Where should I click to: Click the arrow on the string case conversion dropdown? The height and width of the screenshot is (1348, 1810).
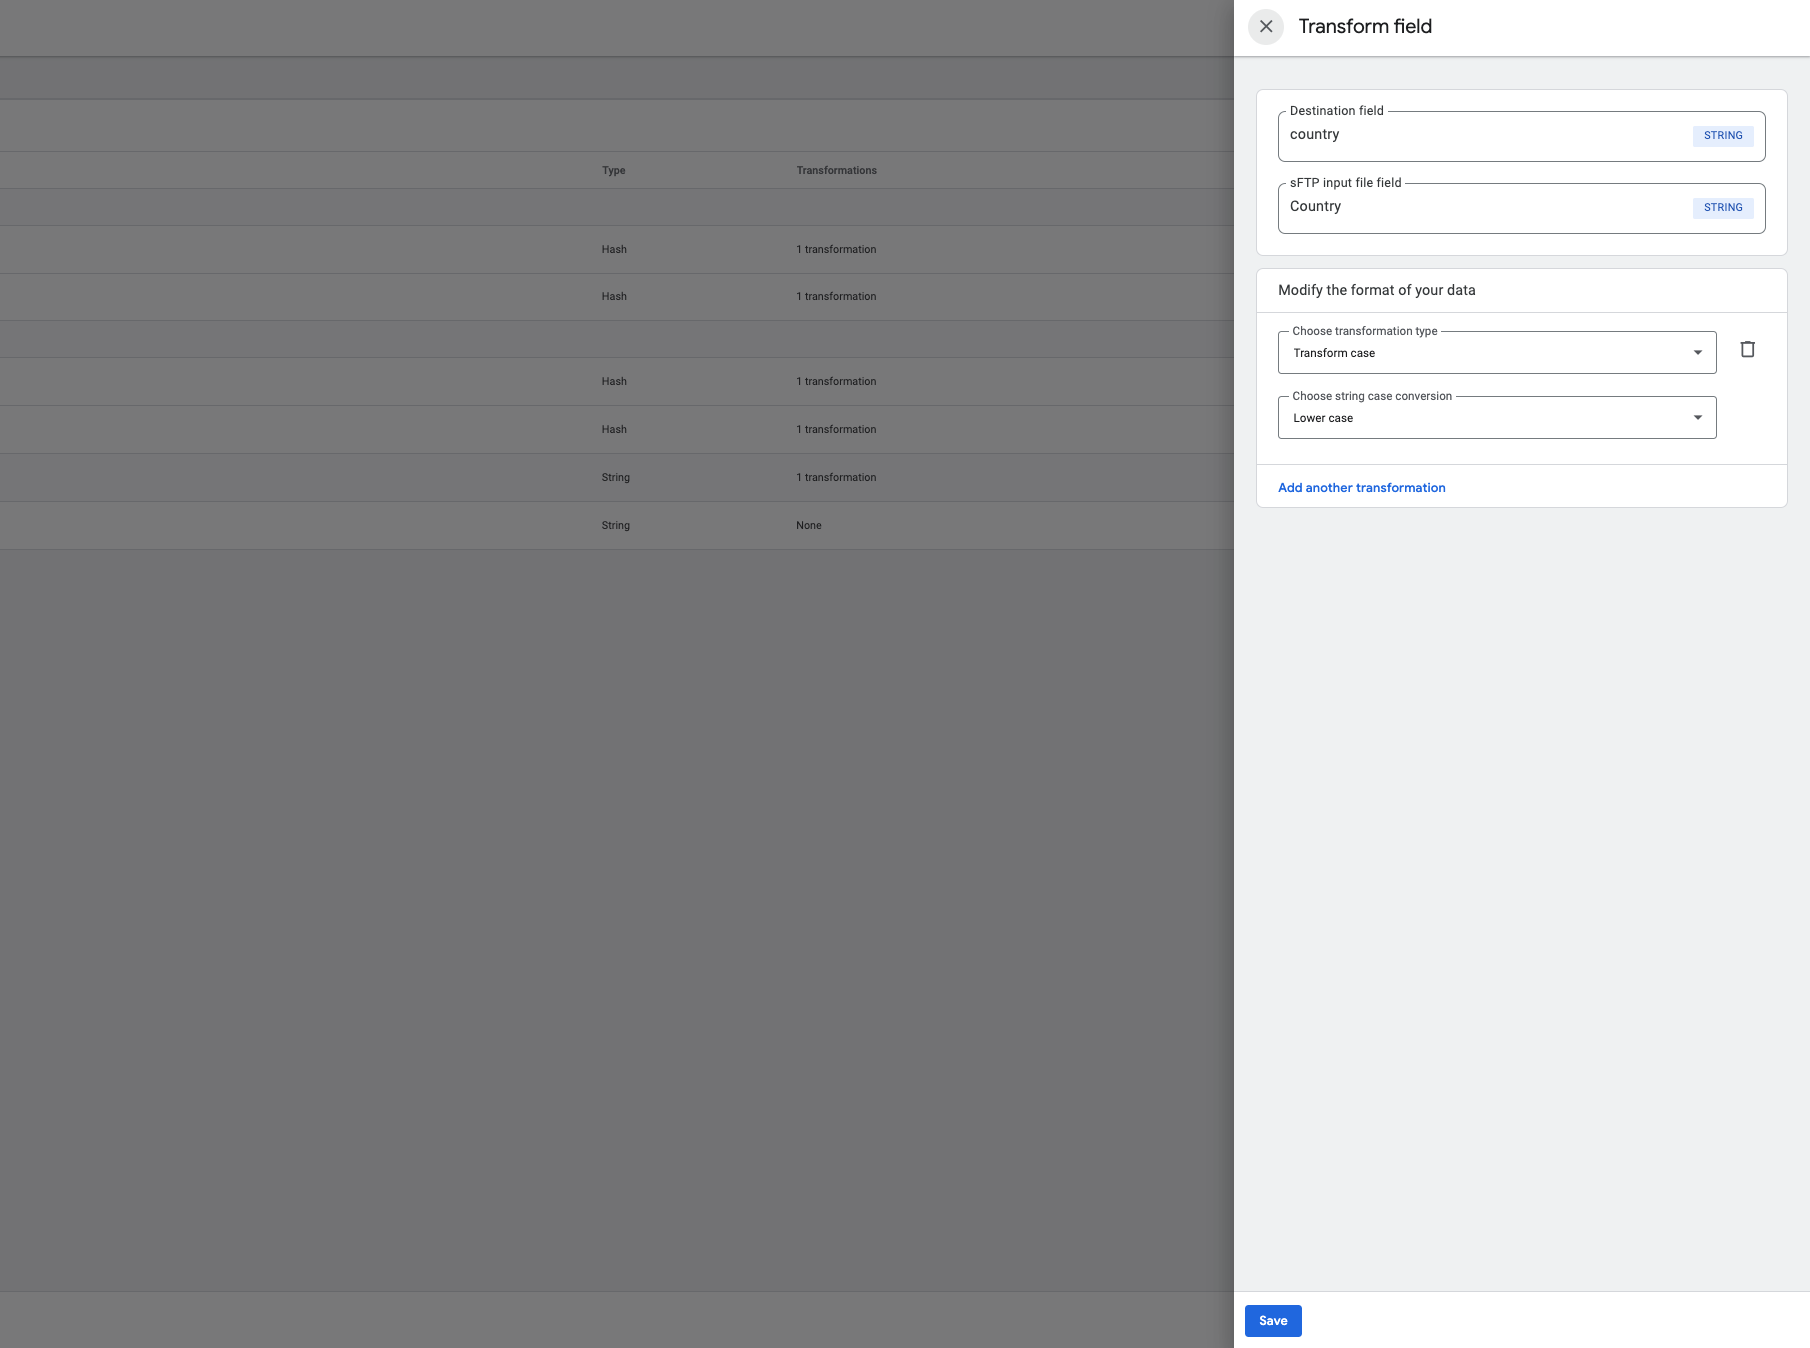tap(1697, 418)
